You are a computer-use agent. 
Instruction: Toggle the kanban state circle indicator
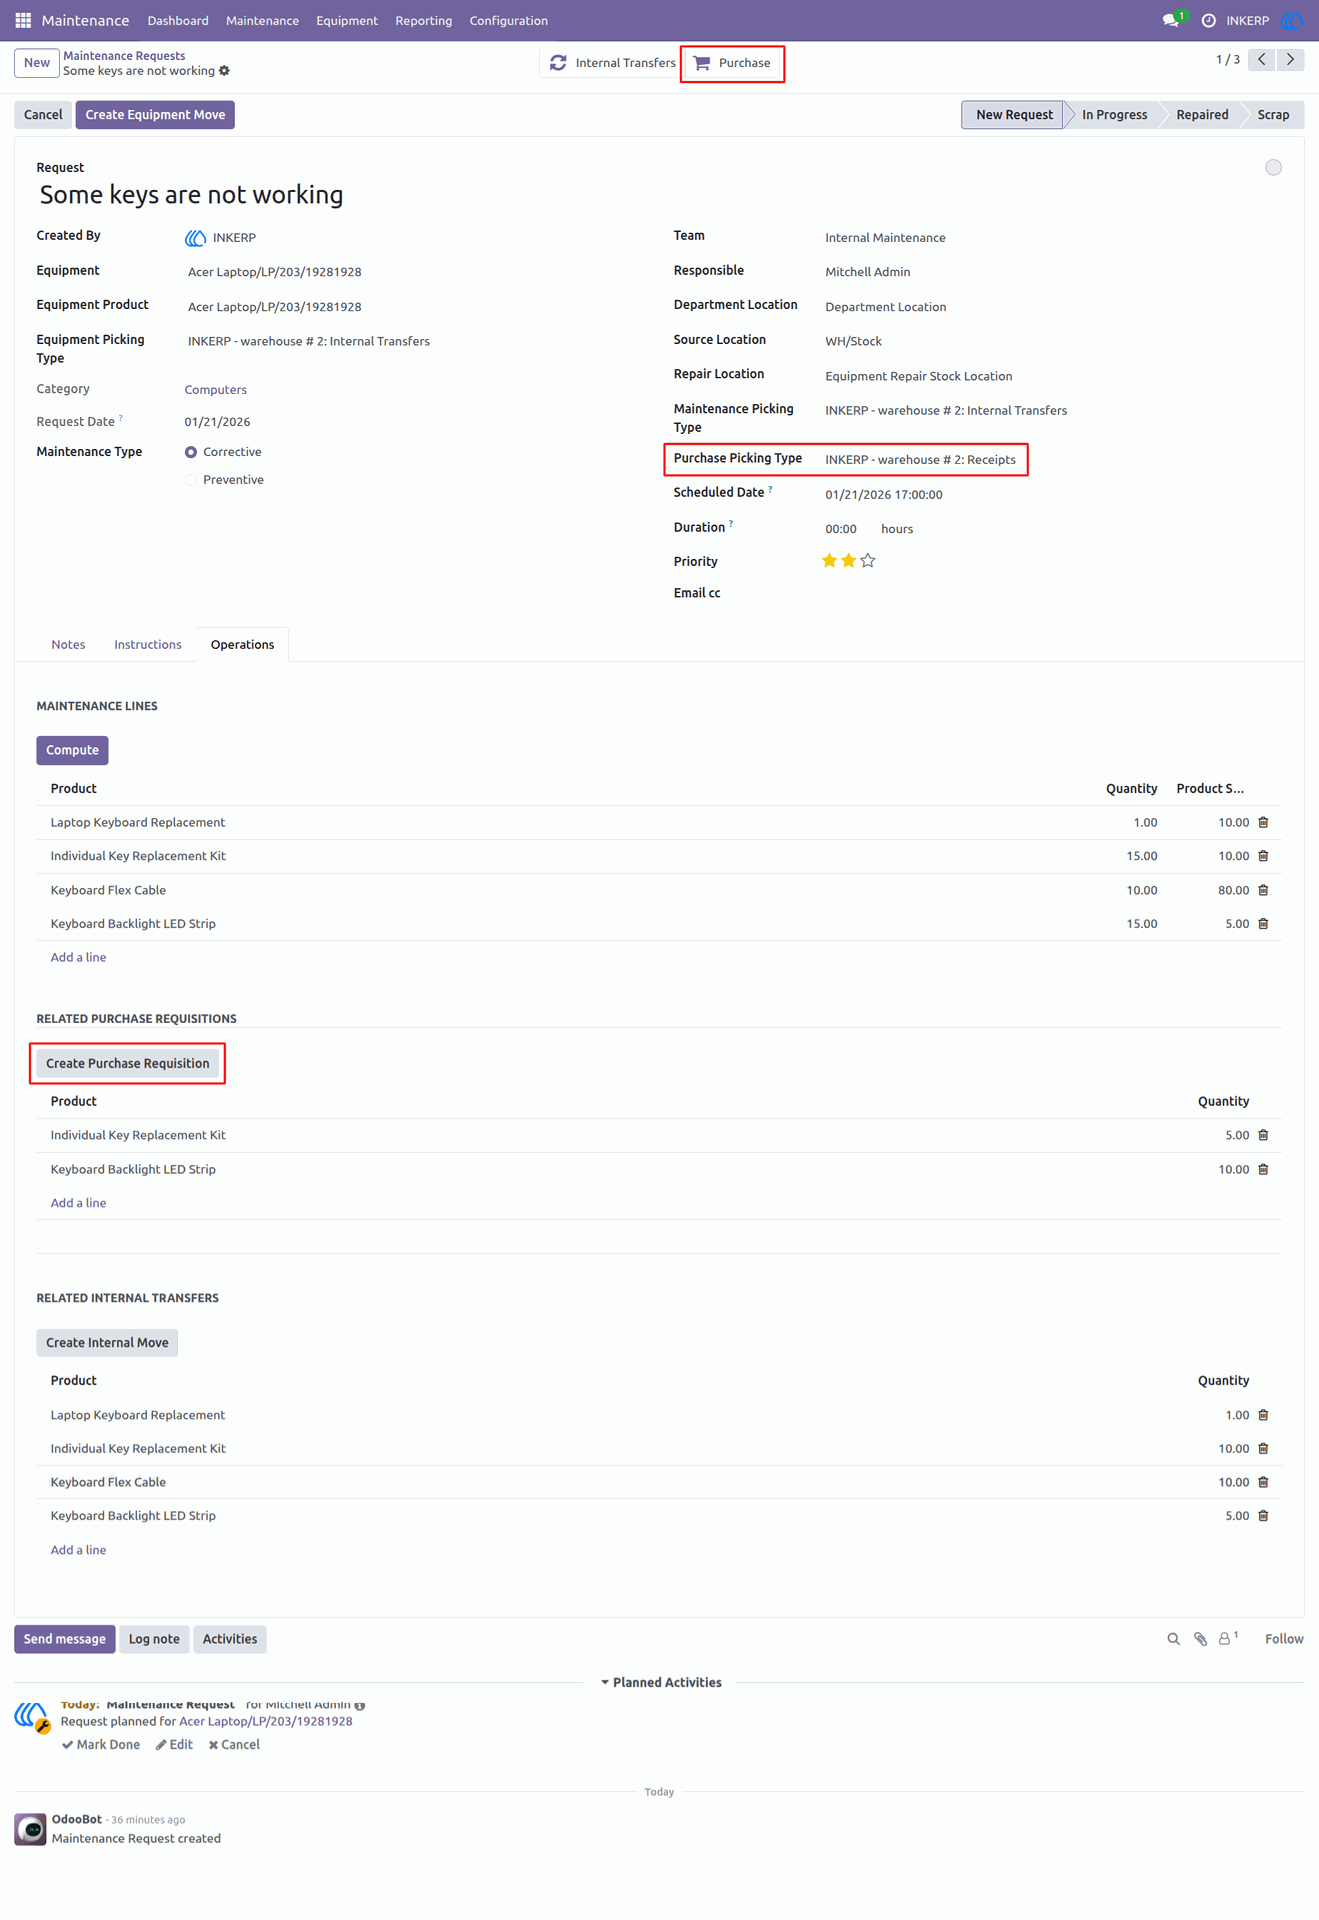(1273, 168)
